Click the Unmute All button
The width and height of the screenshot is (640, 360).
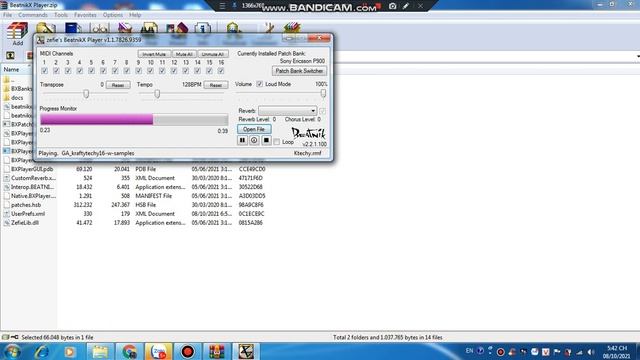coord(213,54)
